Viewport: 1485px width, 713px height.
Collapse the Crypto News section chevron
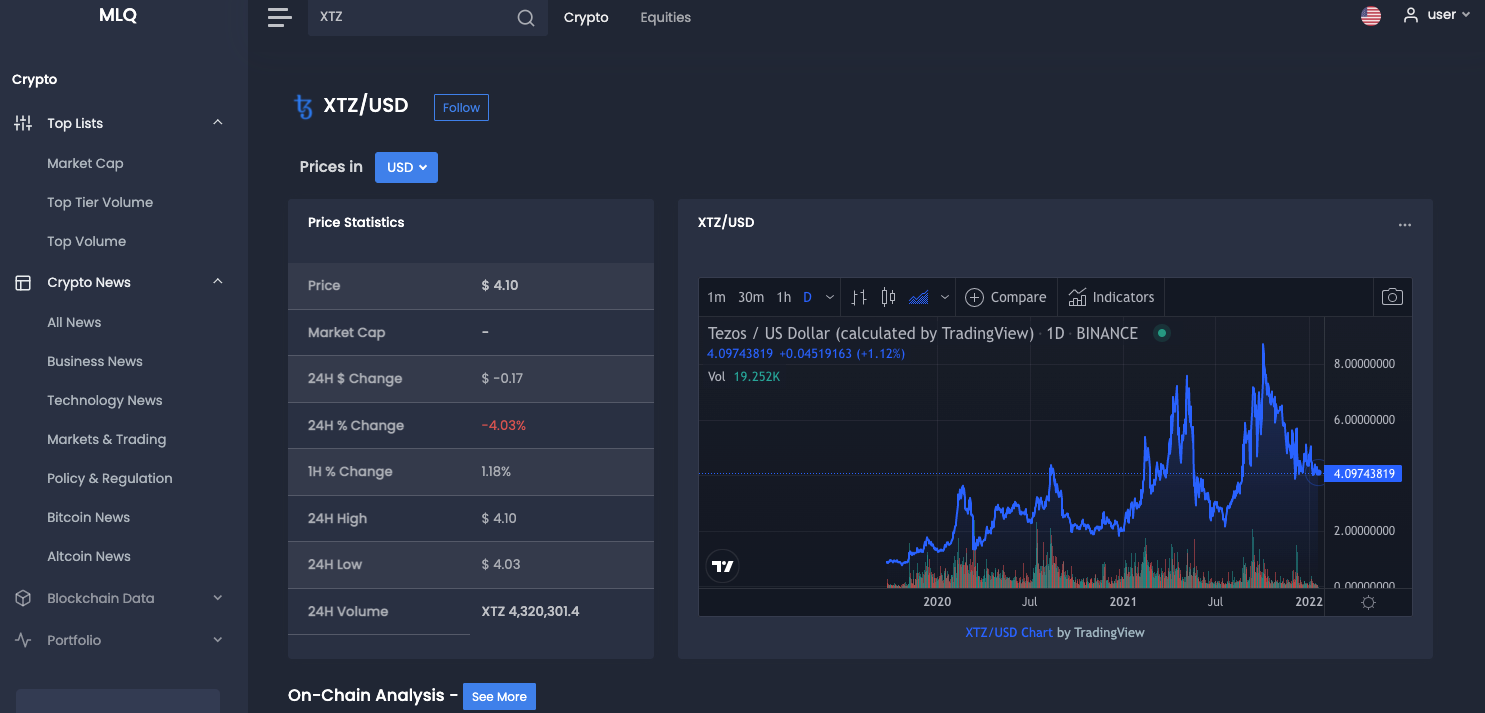[x=218, y=282]
